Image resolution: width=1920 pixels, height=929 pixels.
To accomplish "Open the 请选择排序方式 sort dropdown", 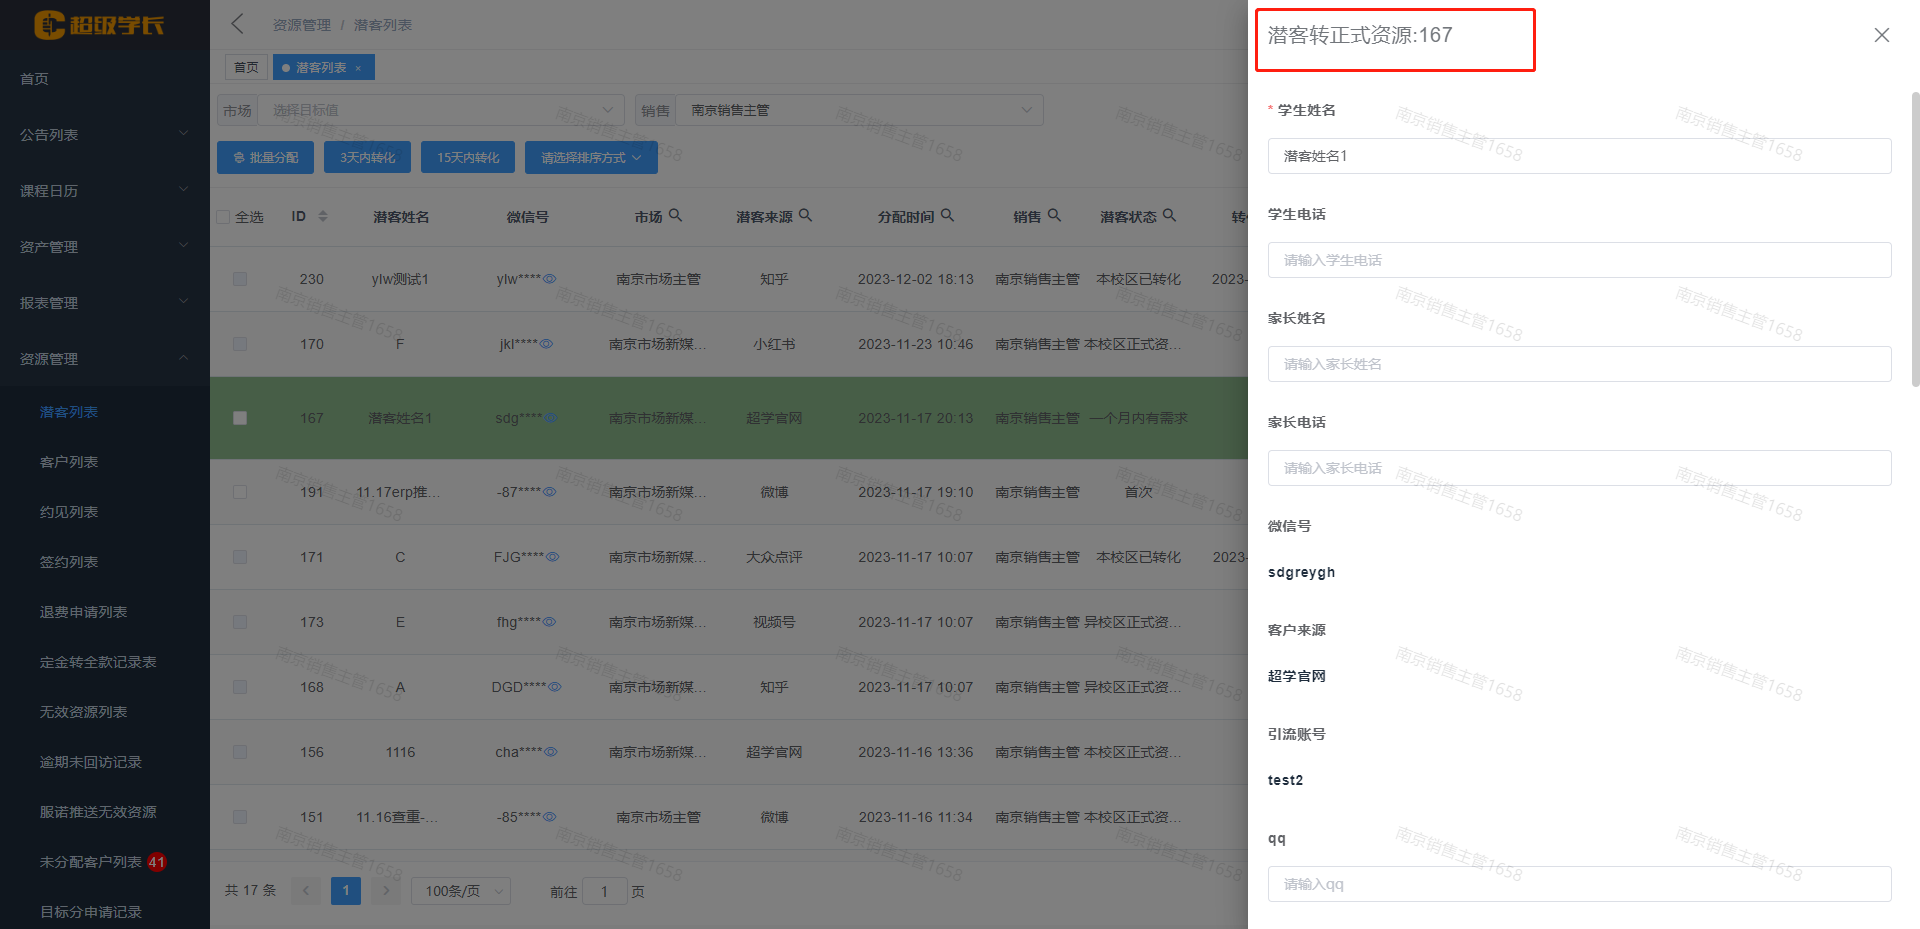I will [x=590, y=158].
